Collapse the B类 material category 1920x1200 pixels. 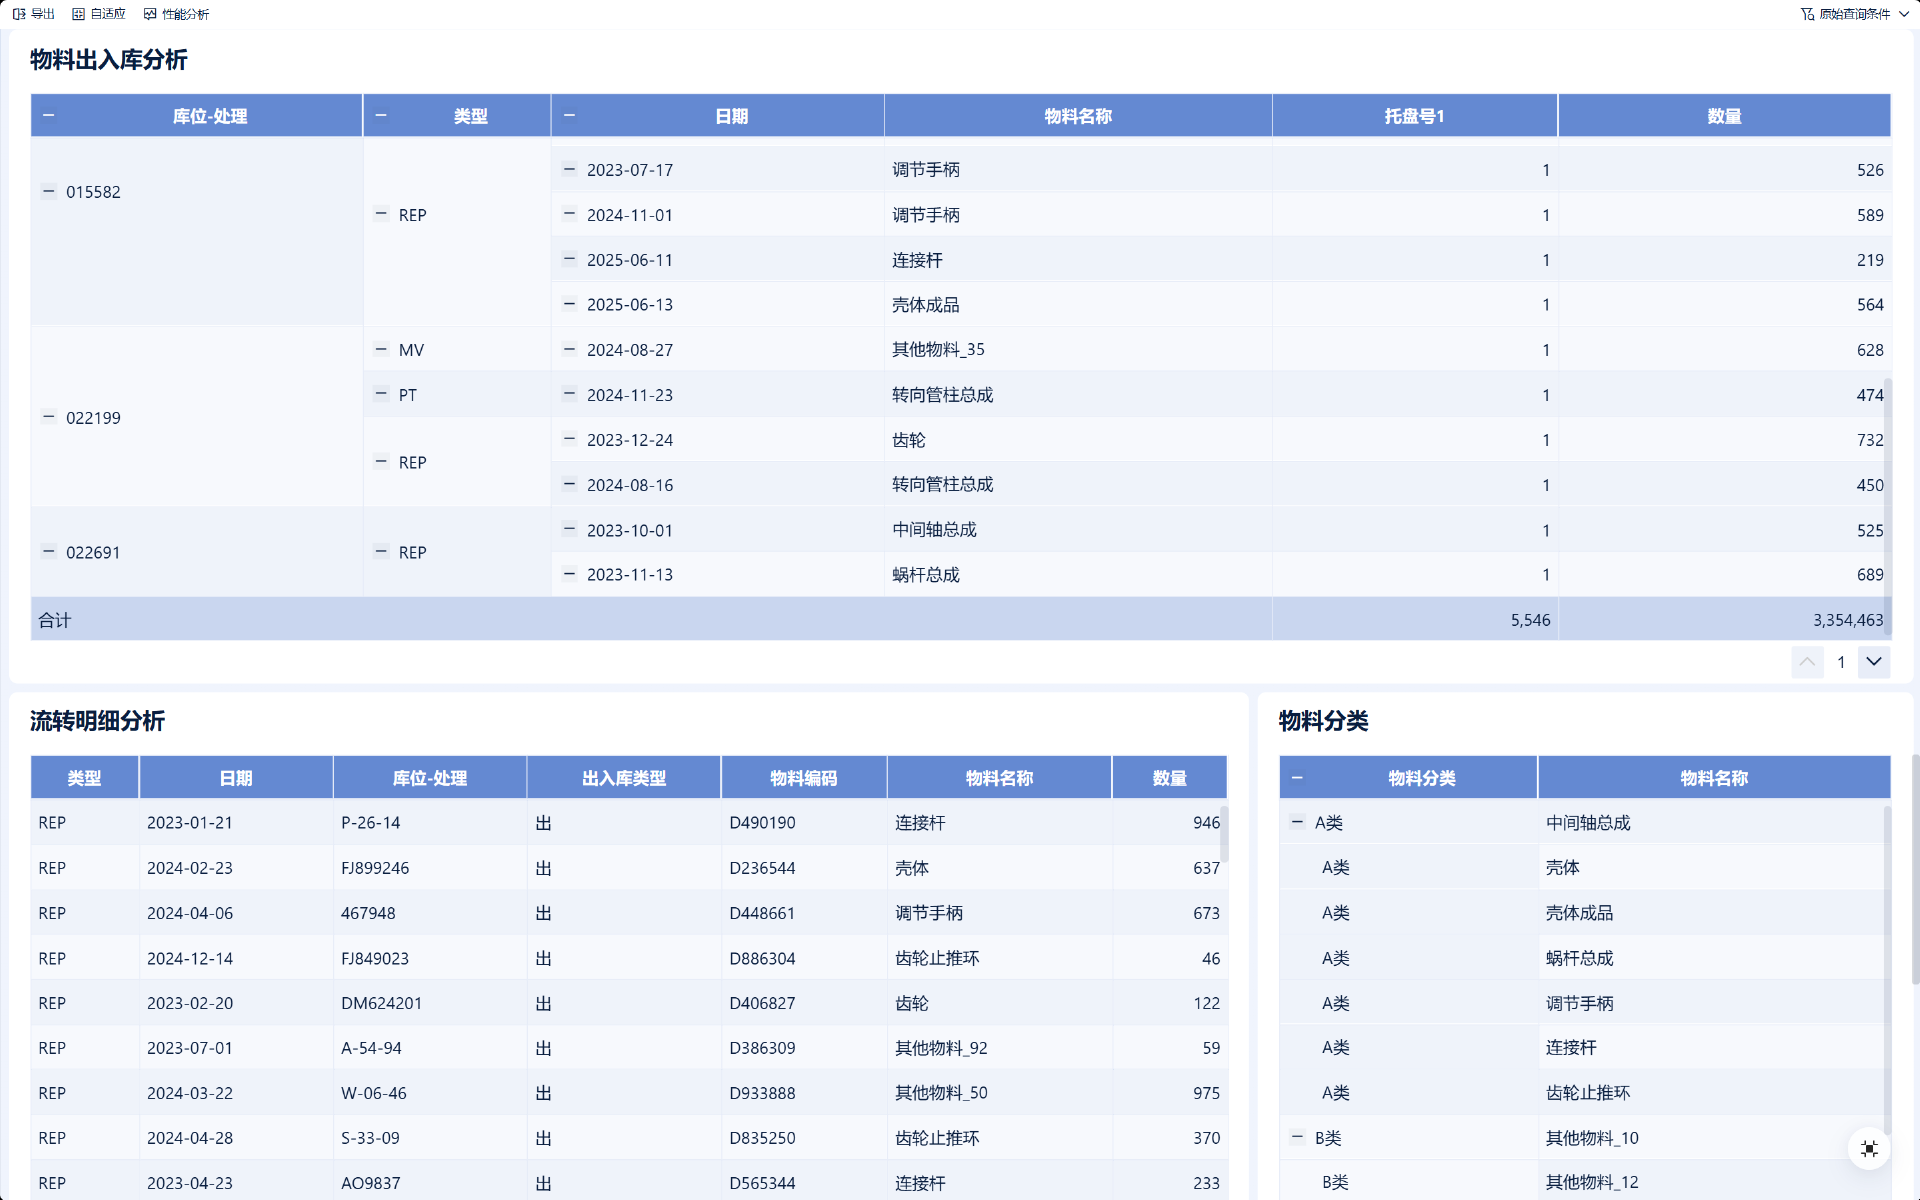tap(1297, 1137)
